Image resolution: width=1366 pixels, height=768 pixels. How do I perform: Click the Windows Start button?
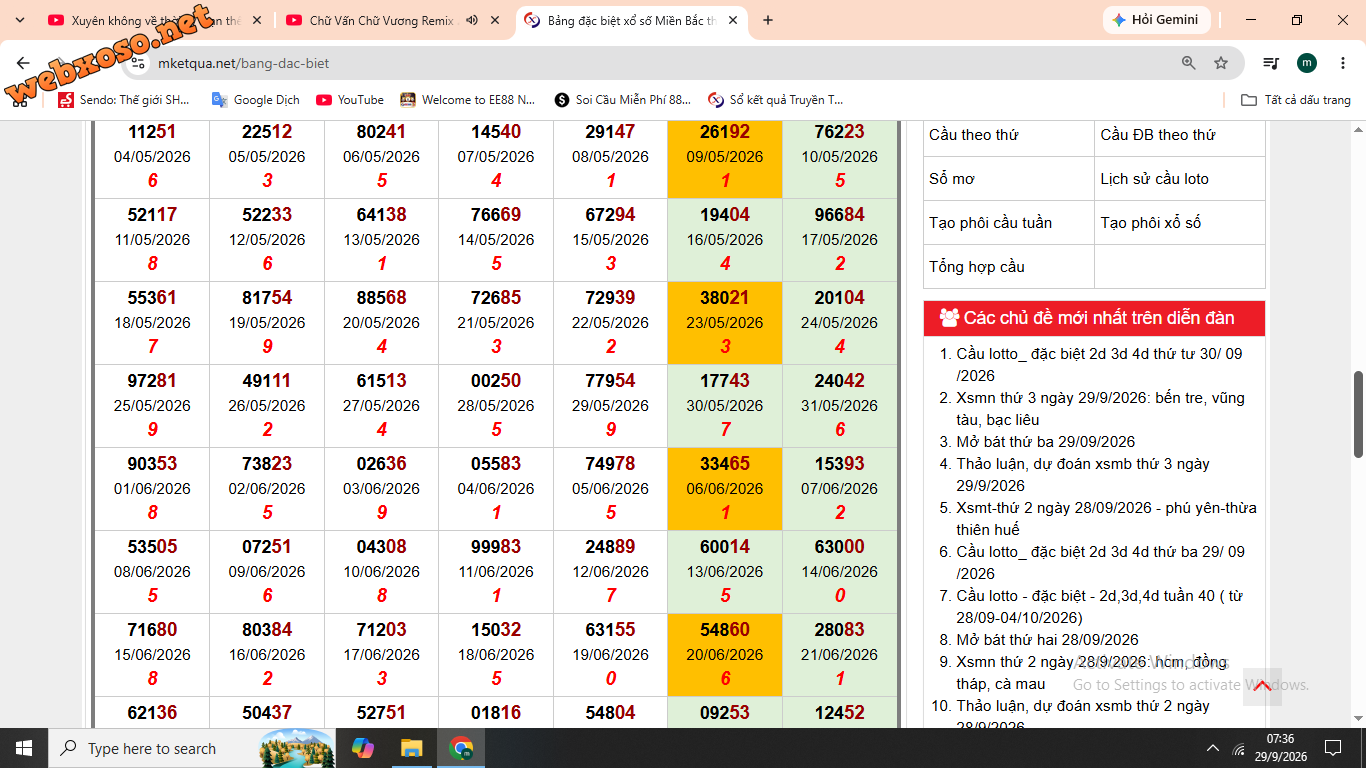click(24, 748)
